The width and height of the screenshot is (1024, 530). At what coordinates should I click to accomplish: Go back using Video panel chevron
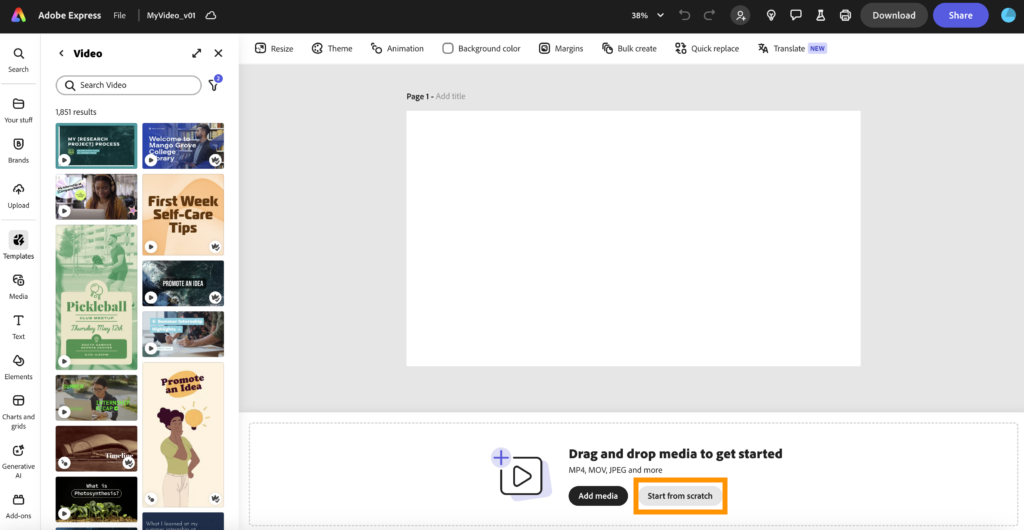coord(61,53)
